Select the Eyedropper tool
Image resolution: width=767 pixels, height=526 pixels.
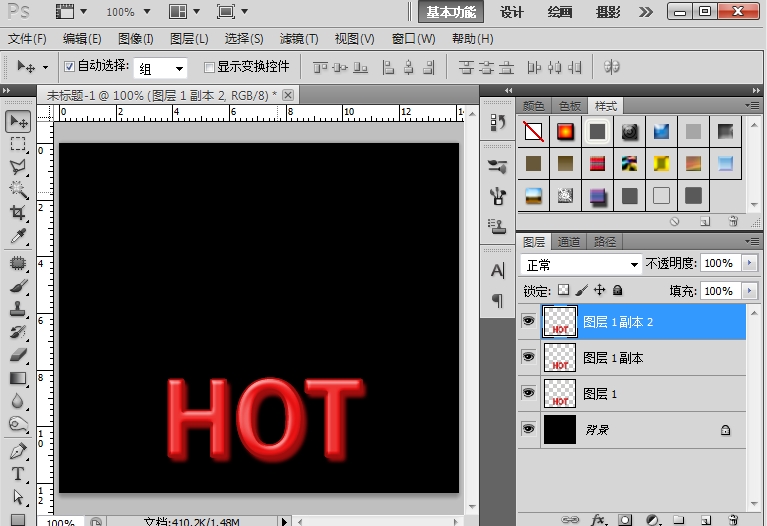pos(18,236)
